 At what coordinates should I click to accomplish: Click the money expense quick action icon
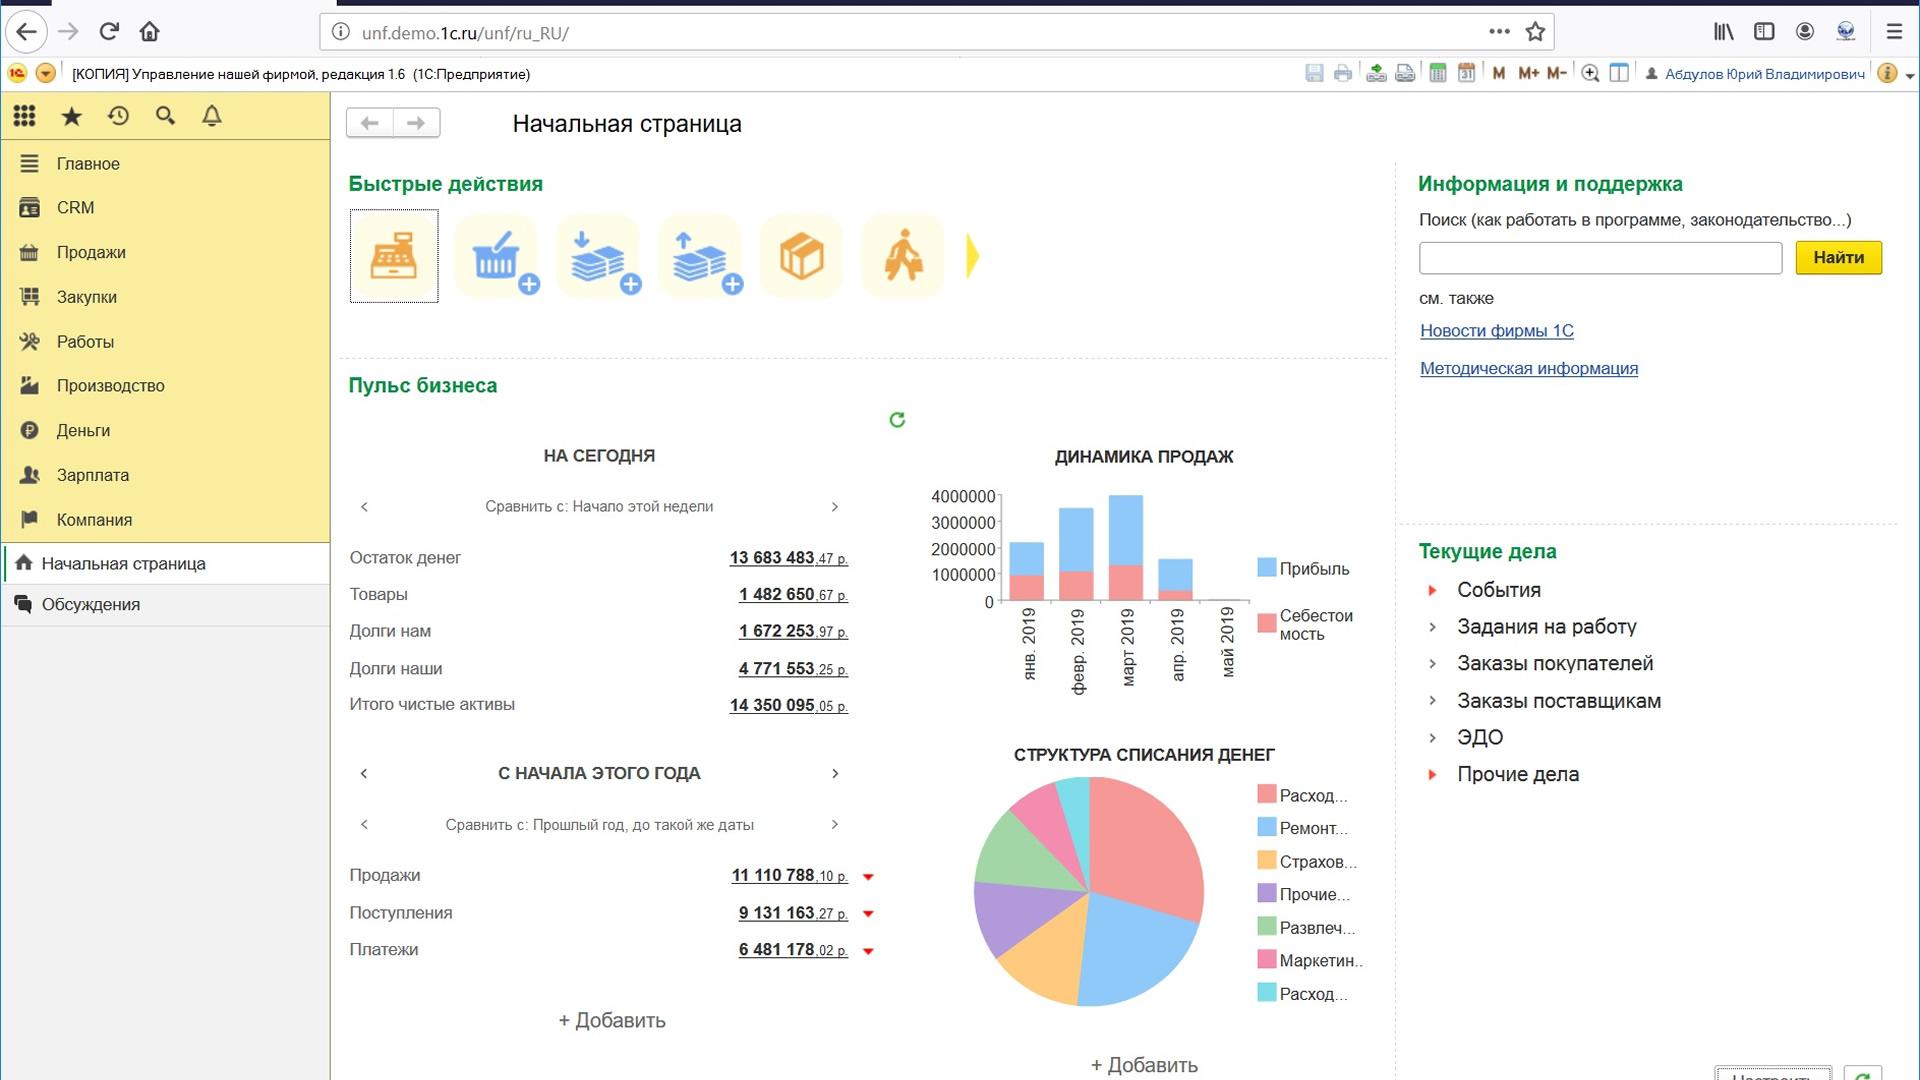pos(700,257)
